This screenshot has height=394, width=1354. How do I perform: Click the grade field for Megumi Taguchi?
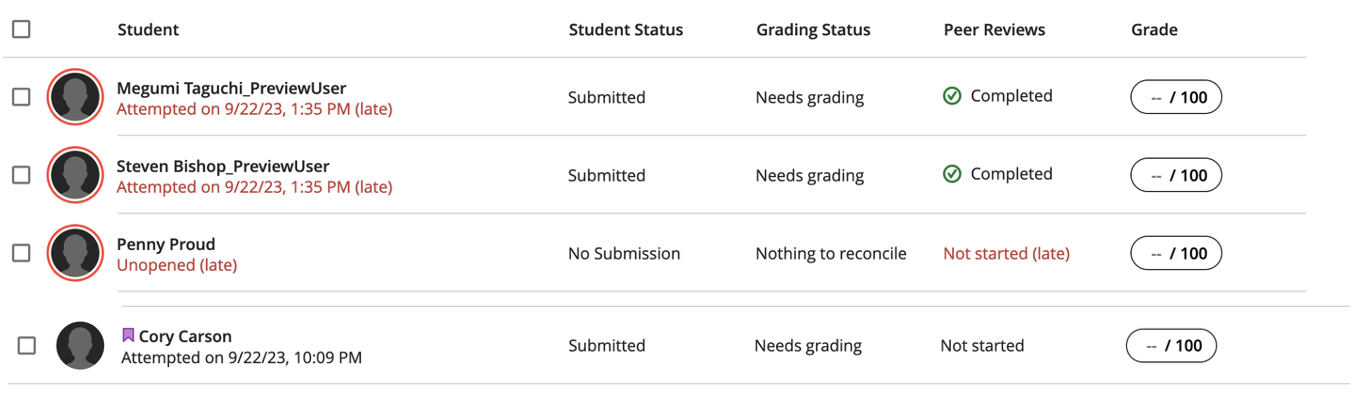1176,97
